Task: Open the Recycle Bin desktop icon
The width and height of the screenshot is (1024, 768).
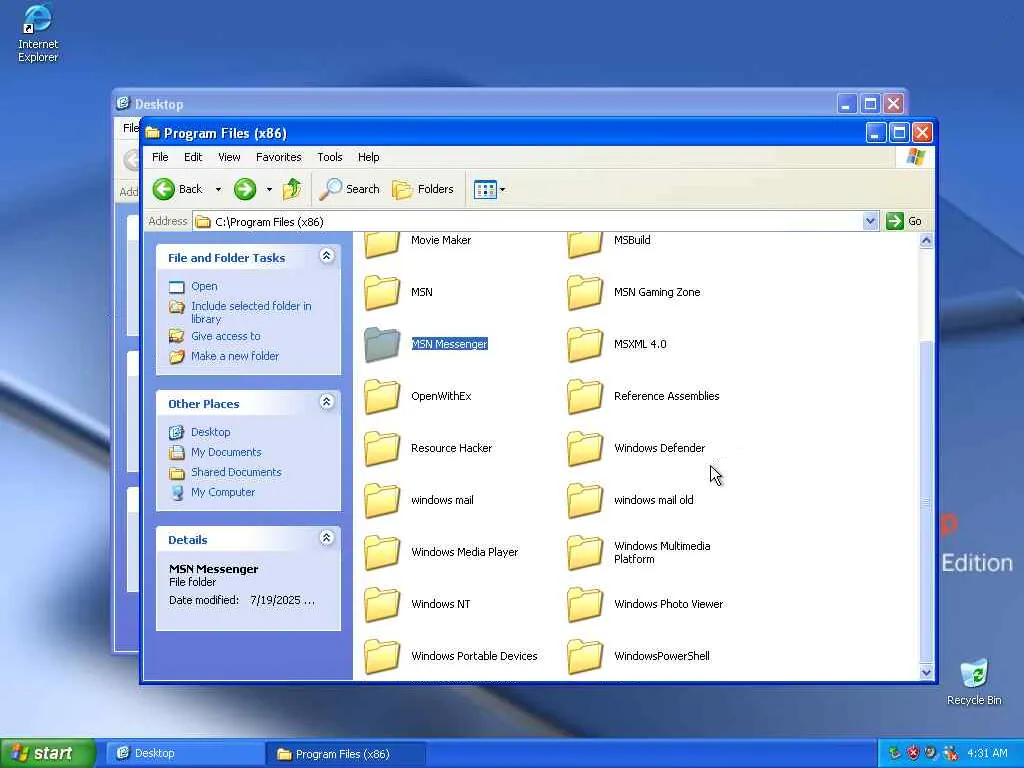Action: coord(974,682)
